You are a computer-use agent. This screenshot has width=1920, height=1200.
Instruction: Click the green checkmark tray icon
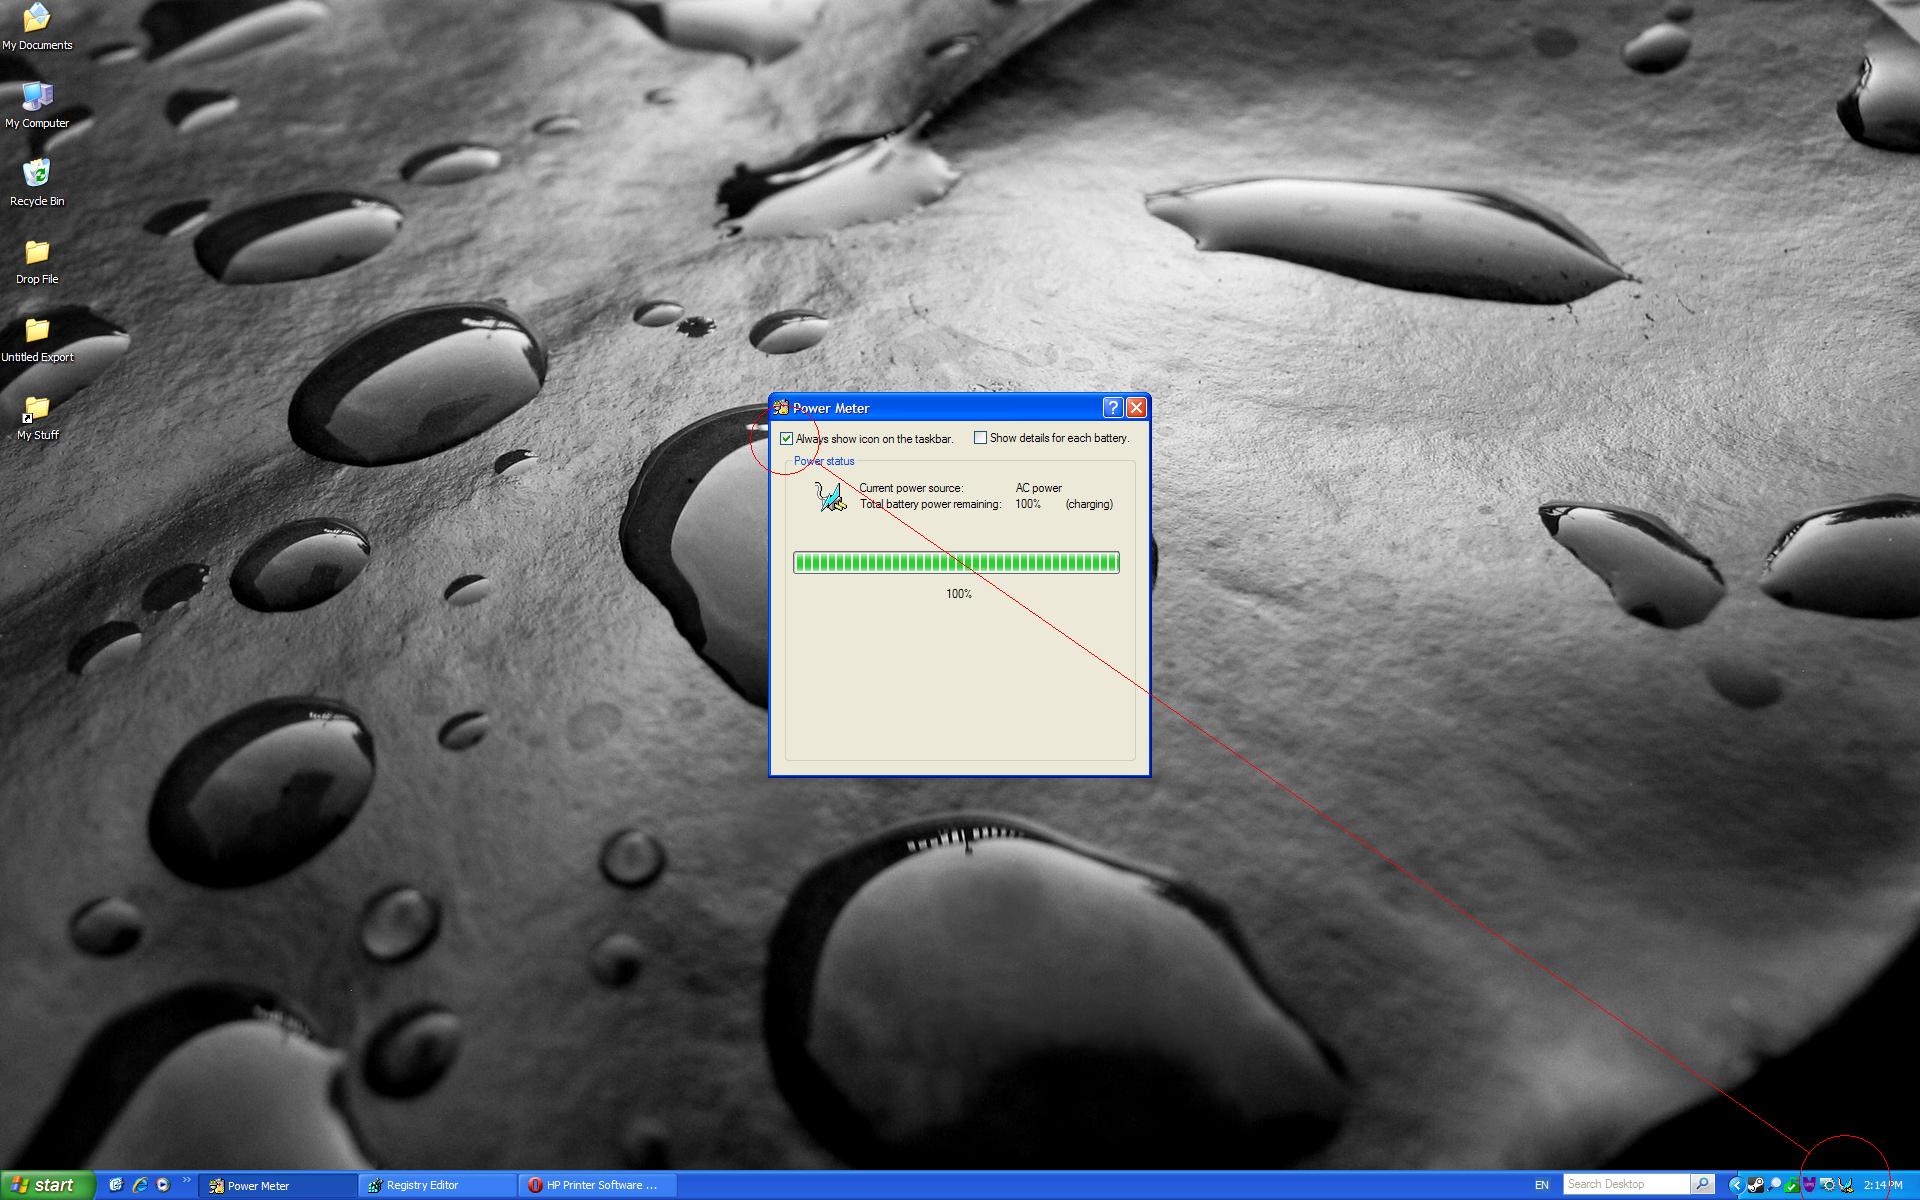click(1792, 1185)
